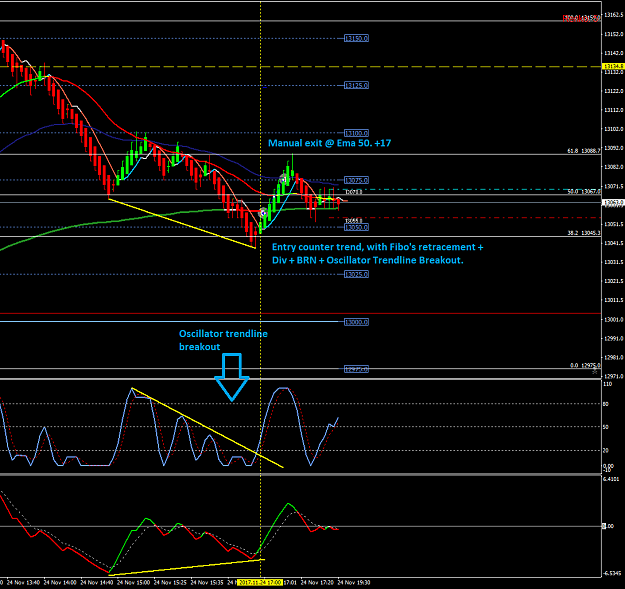Click 13041.5 on the price scale

coord(613,243)
